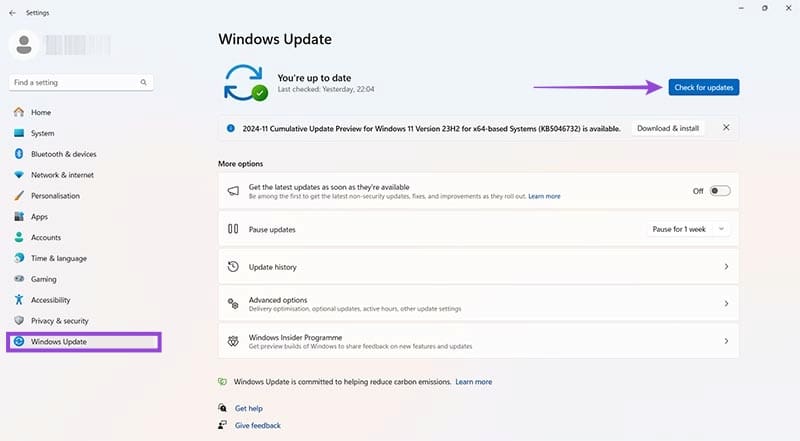Screen dimensions: 800x441
Task: Click the Gaming controller icon
Action: coord(19,279)
